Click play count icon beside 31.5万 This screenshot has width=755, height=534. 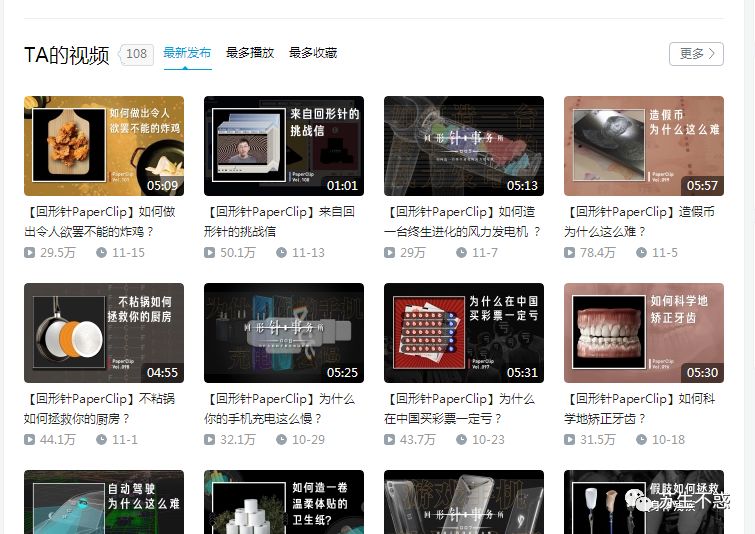click(x=569, y=440)
